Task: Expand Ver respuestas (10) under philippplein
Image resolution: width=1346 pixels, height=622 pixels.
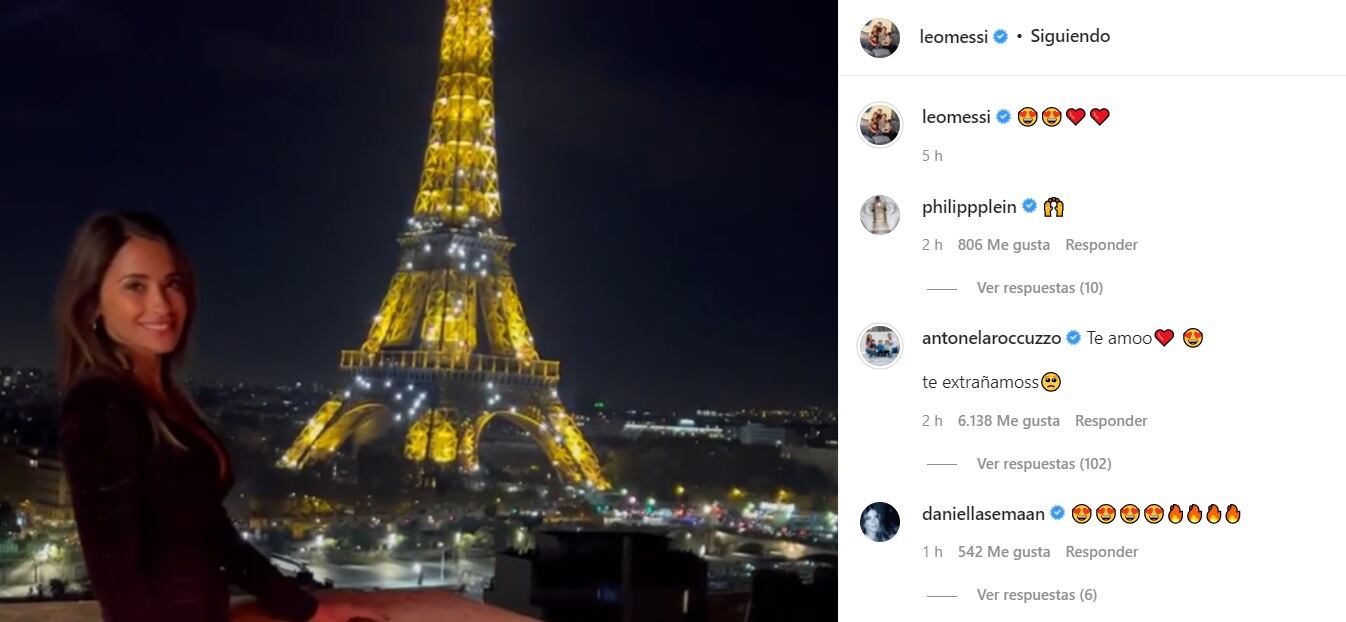Action: click(x=1039, y=288)
